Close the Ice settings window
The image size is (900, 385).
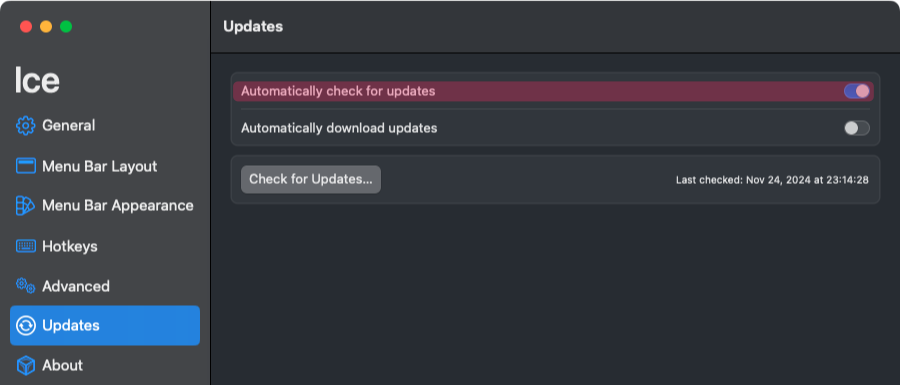pyautogui.click(x=26, y=26)
